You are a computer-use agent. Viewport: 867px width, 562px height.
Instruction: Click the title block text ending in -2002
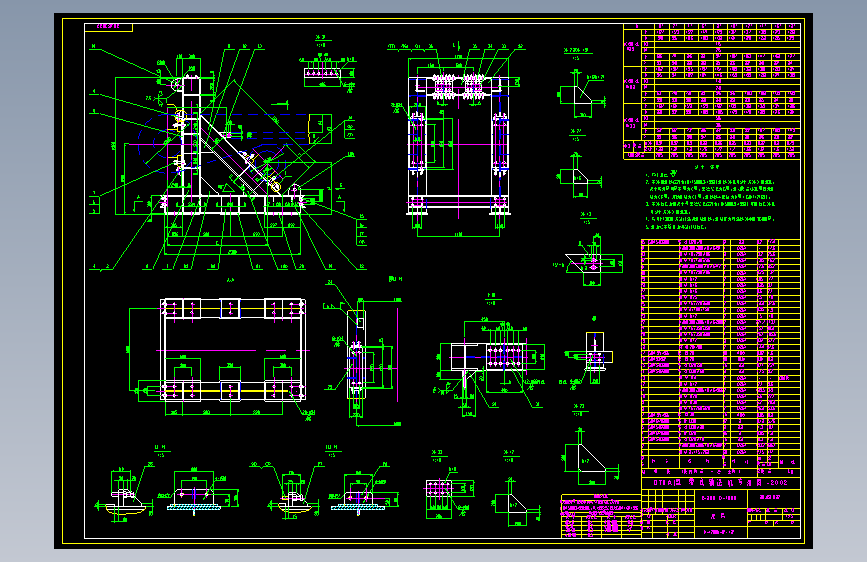720,482
